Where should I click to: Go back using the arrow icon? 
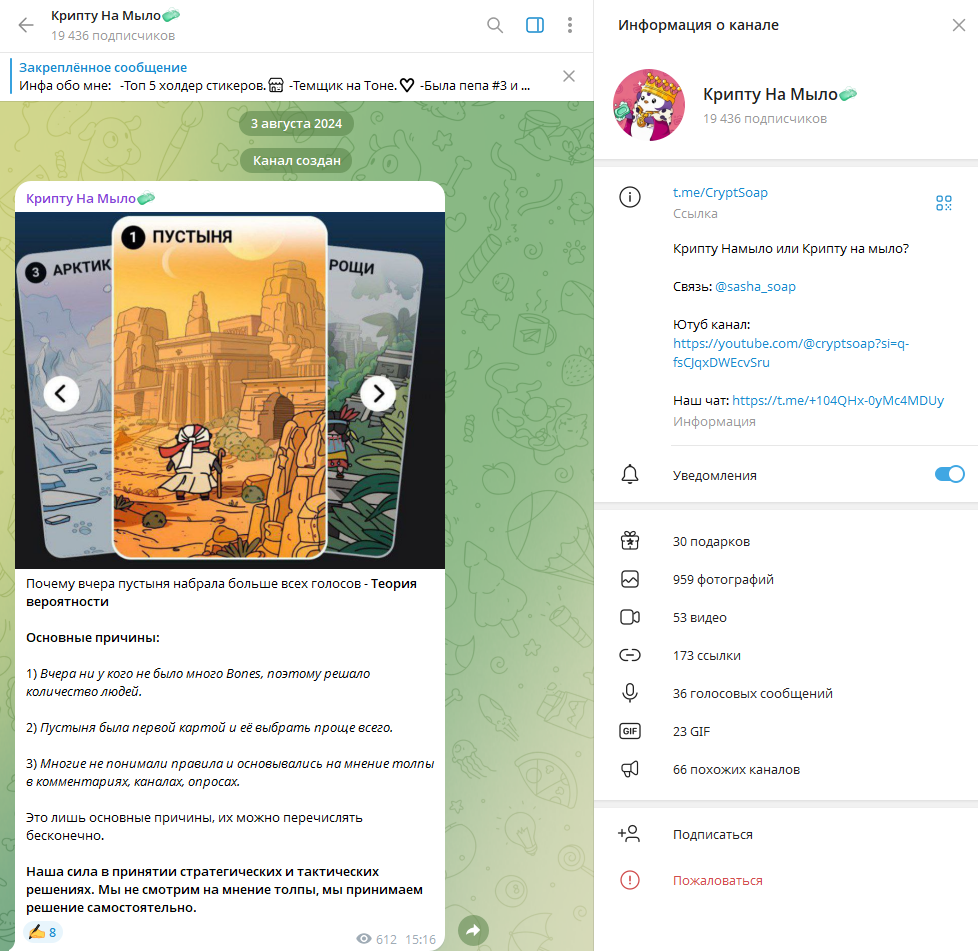(26, 25)
